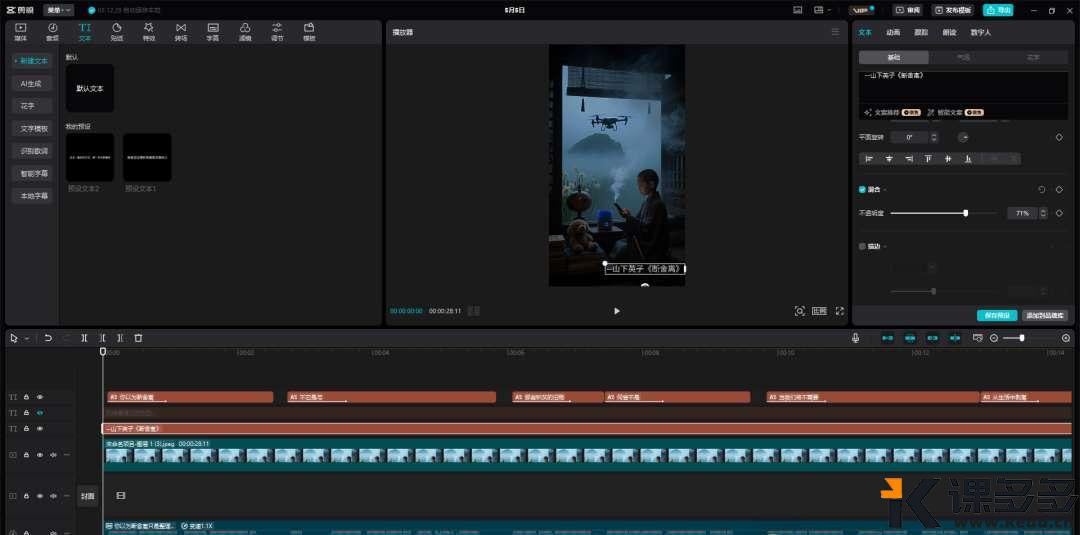Click the 不透明度 opacity slider

[944, 213]
